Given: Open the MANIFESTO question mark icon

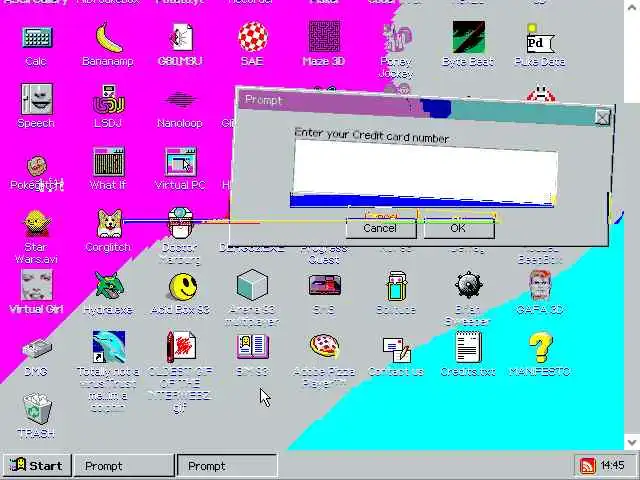Looking at the screenshot, I should point(540,347).
